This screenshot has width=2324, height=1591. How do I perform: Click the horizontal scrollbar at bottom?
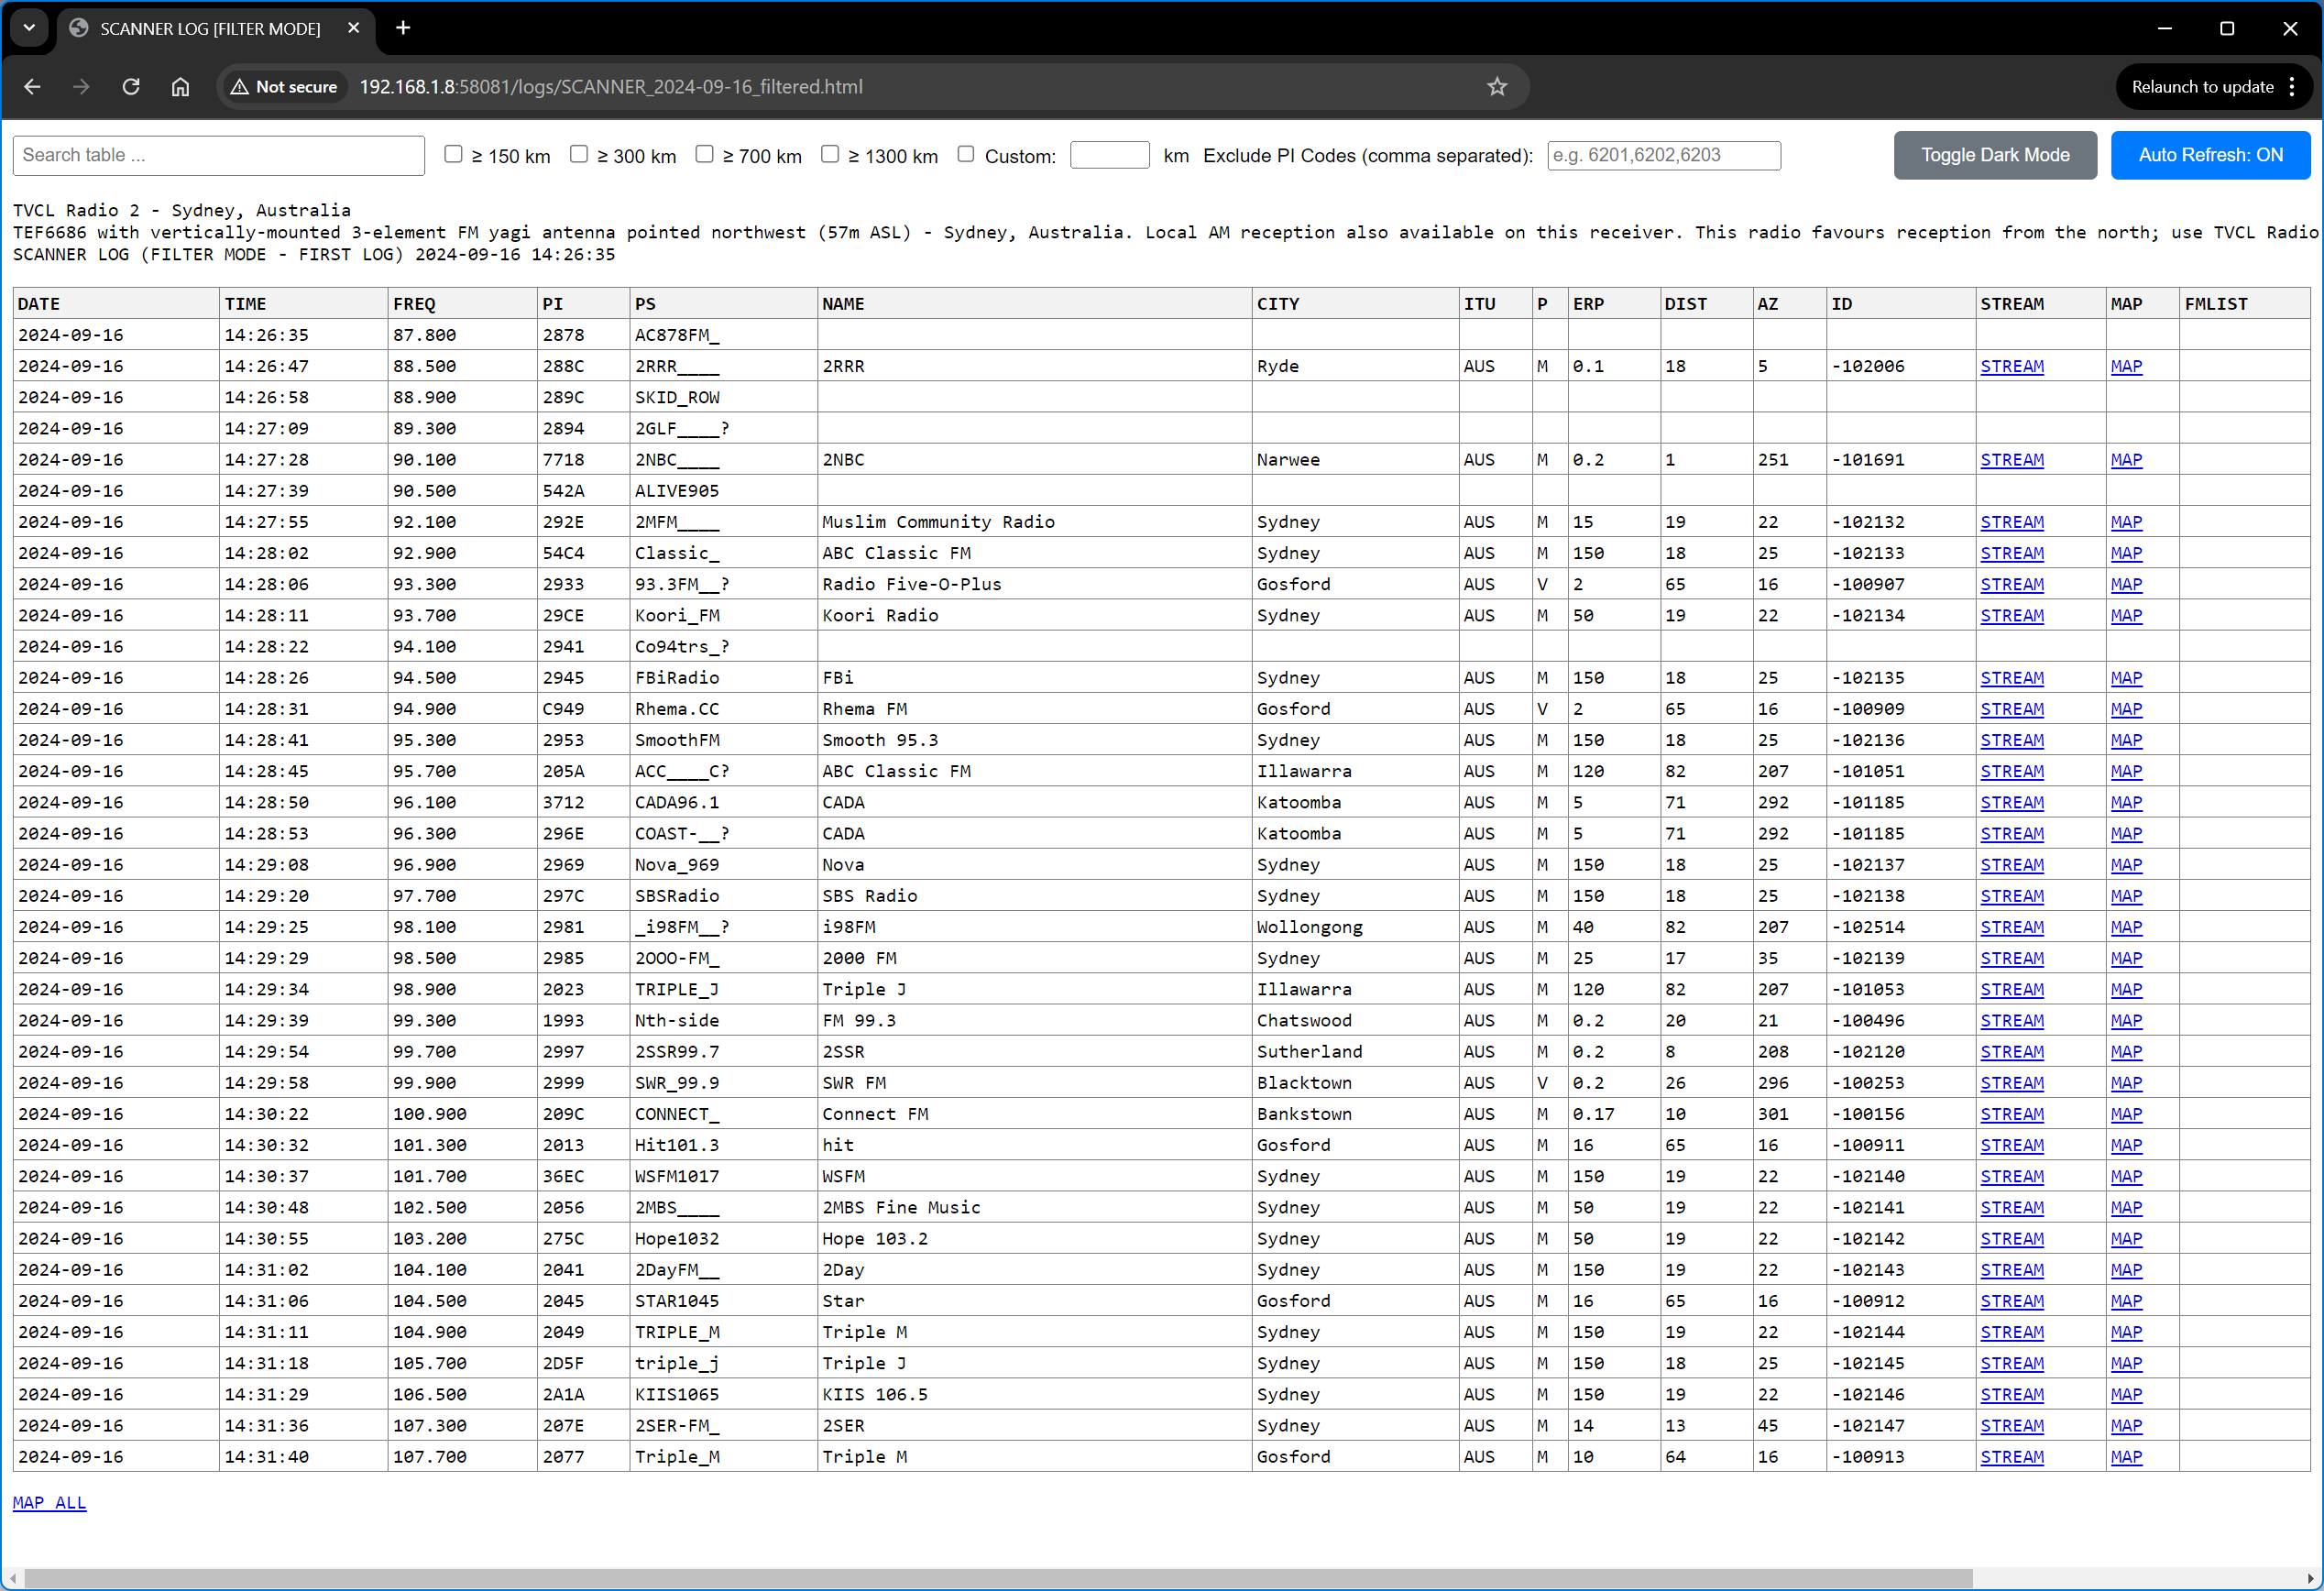(x=997, y=1577)
